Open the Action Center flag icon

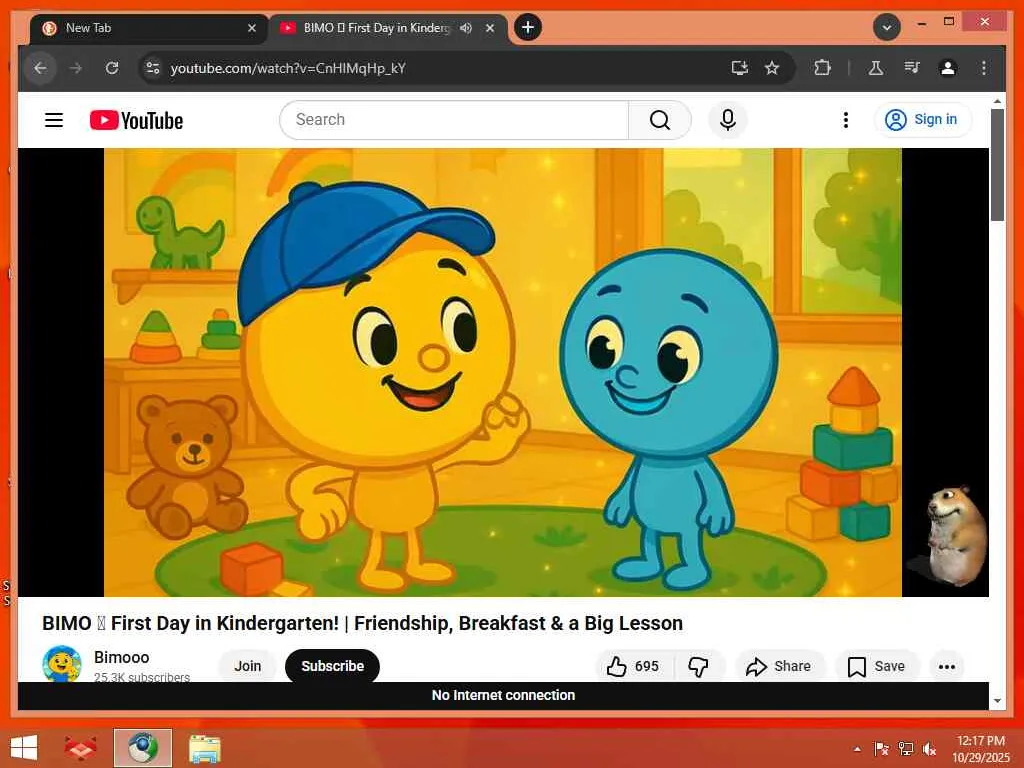(x=881, y=748)
